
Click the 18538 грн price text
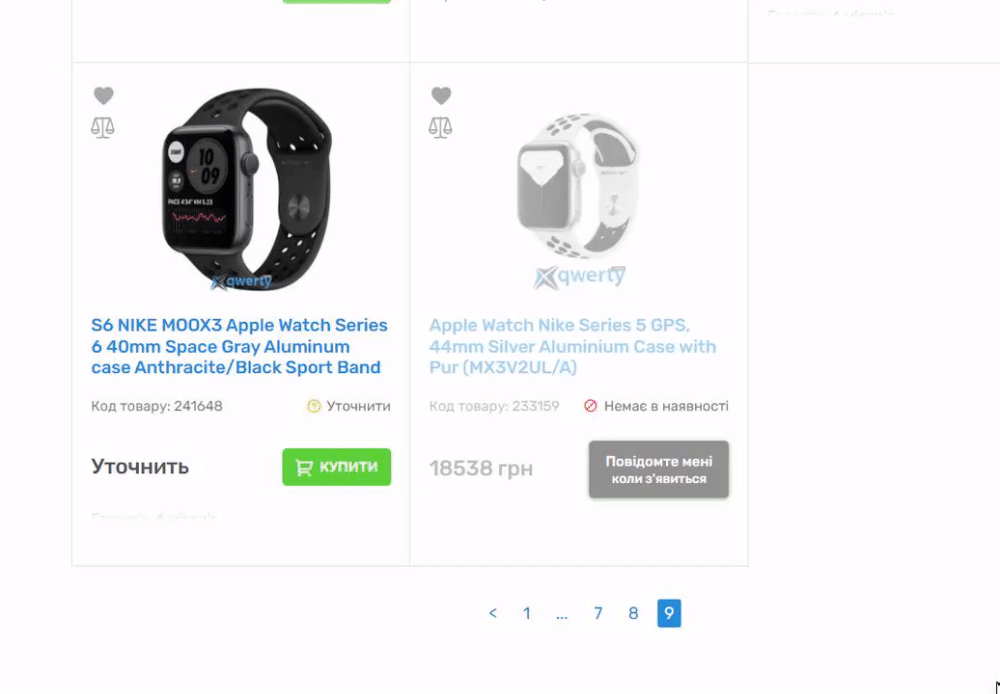point(481,469)
